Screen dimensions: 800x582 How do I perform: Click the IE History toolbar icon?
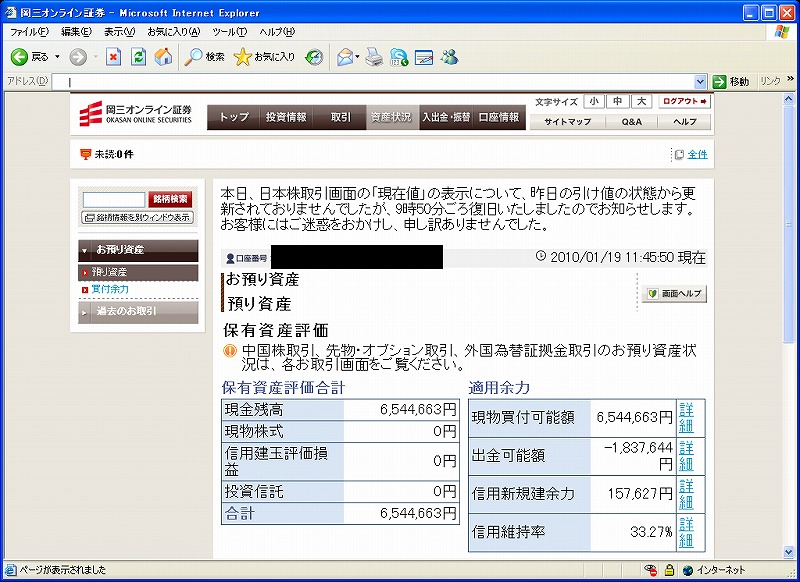(x=314, y=57)
